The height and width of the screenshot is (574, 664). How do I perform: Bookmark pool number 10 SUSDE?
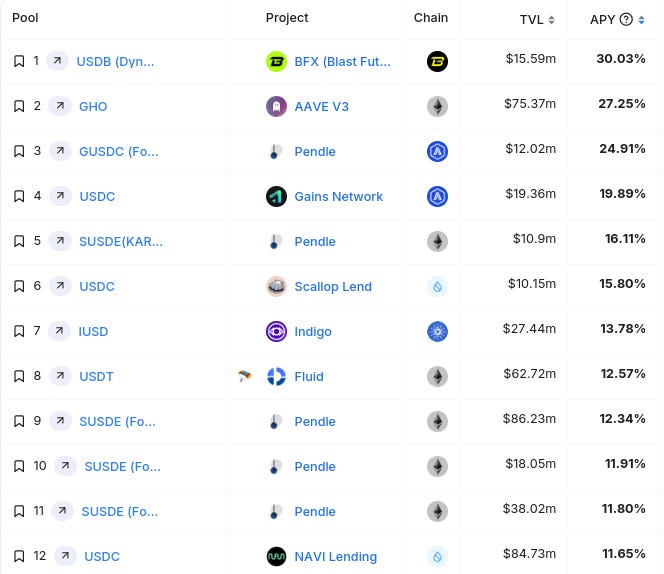click(x=19, y=466)
